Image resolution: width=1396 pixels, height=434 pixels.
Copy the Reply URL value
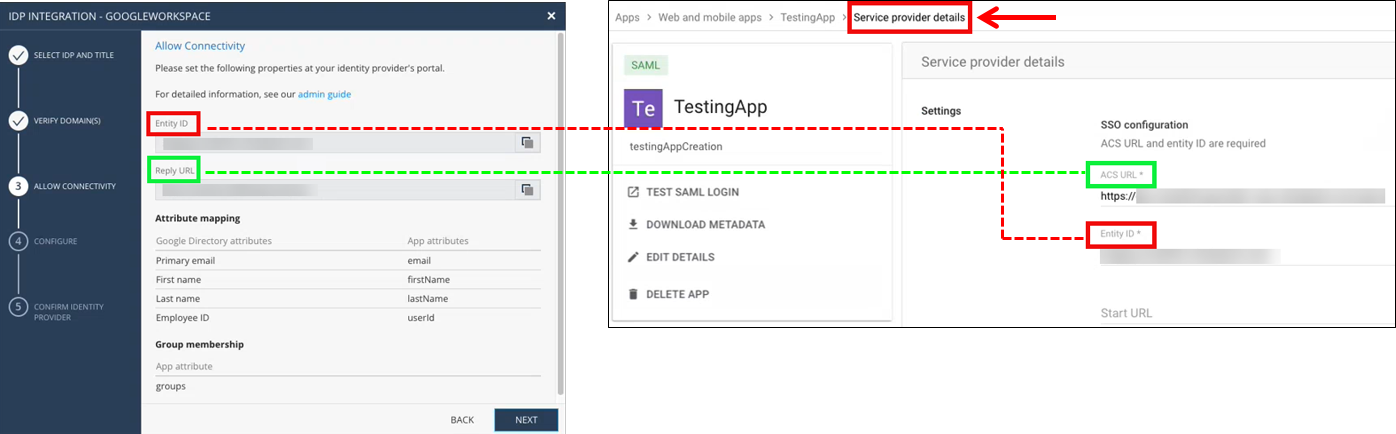(x=527, y=190)
